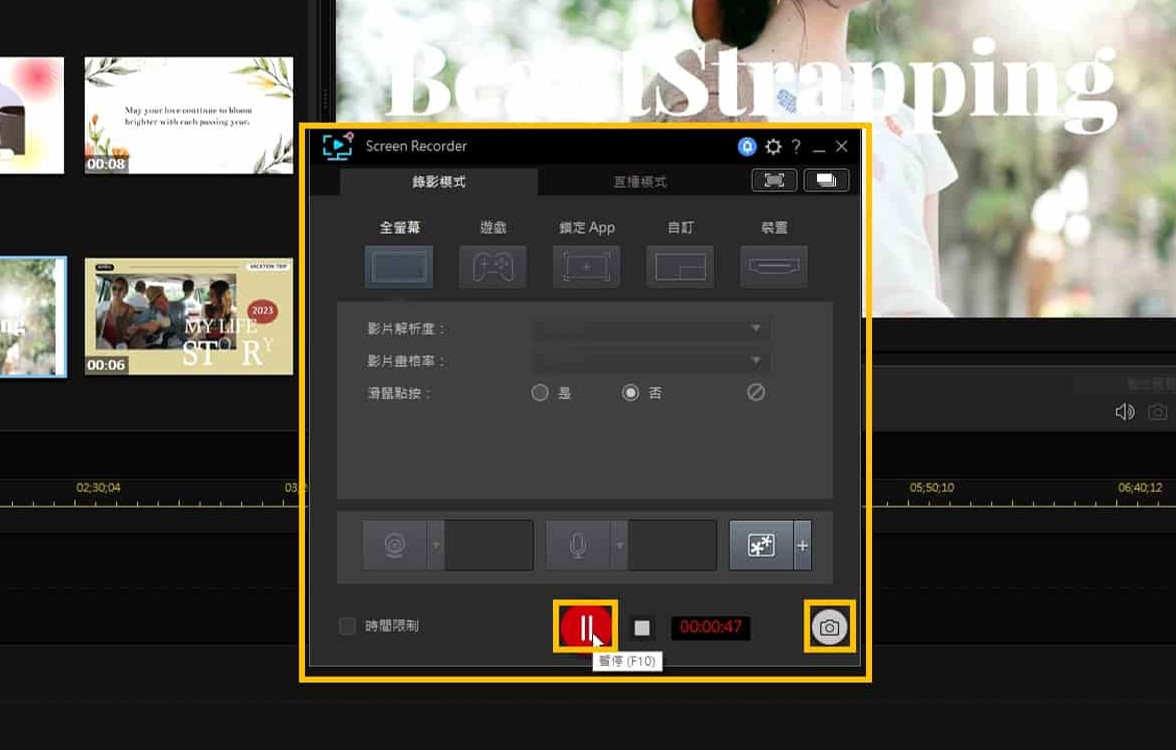Expand the microphone device dropdown arrow
Viewport: 1176px width, 750px height.
[x=621, y=545]
